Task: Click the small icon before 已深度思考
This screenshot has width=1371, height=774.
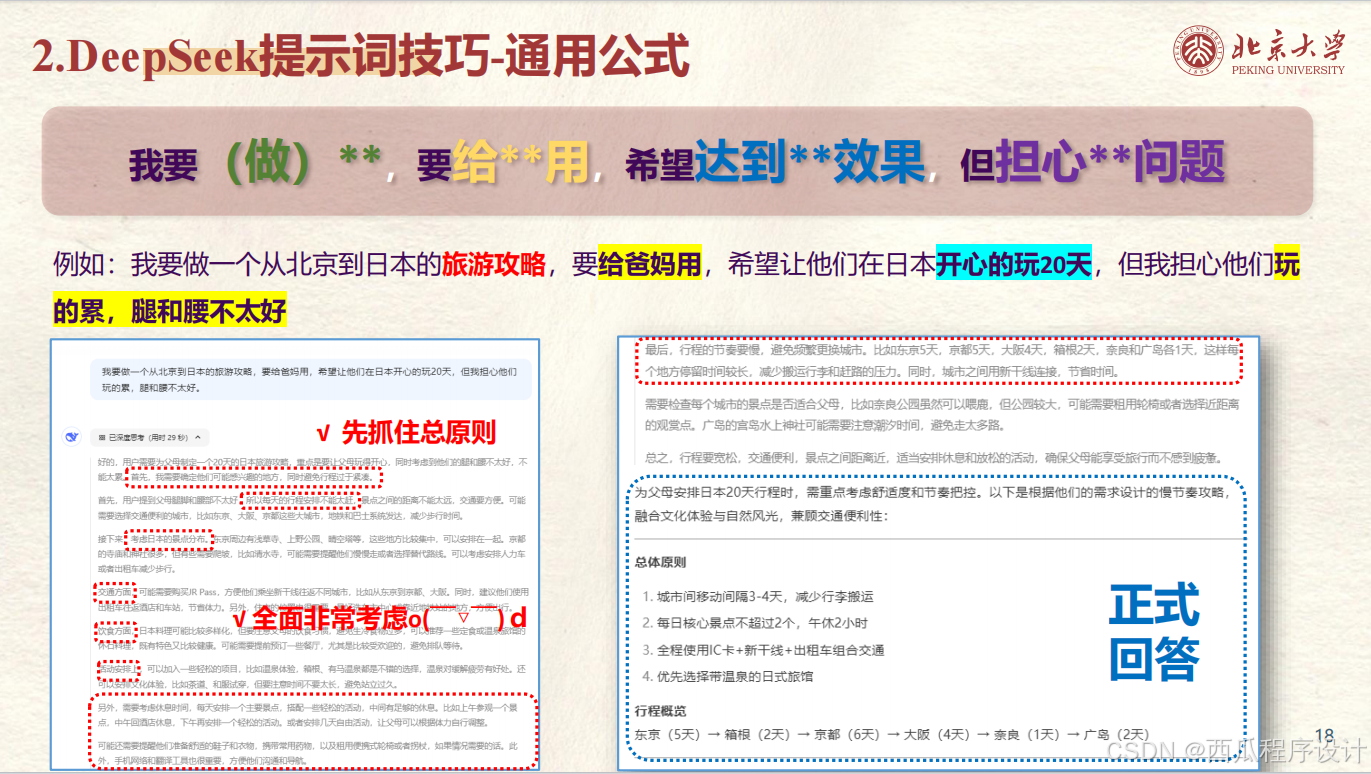Action: tap(102, 437)
